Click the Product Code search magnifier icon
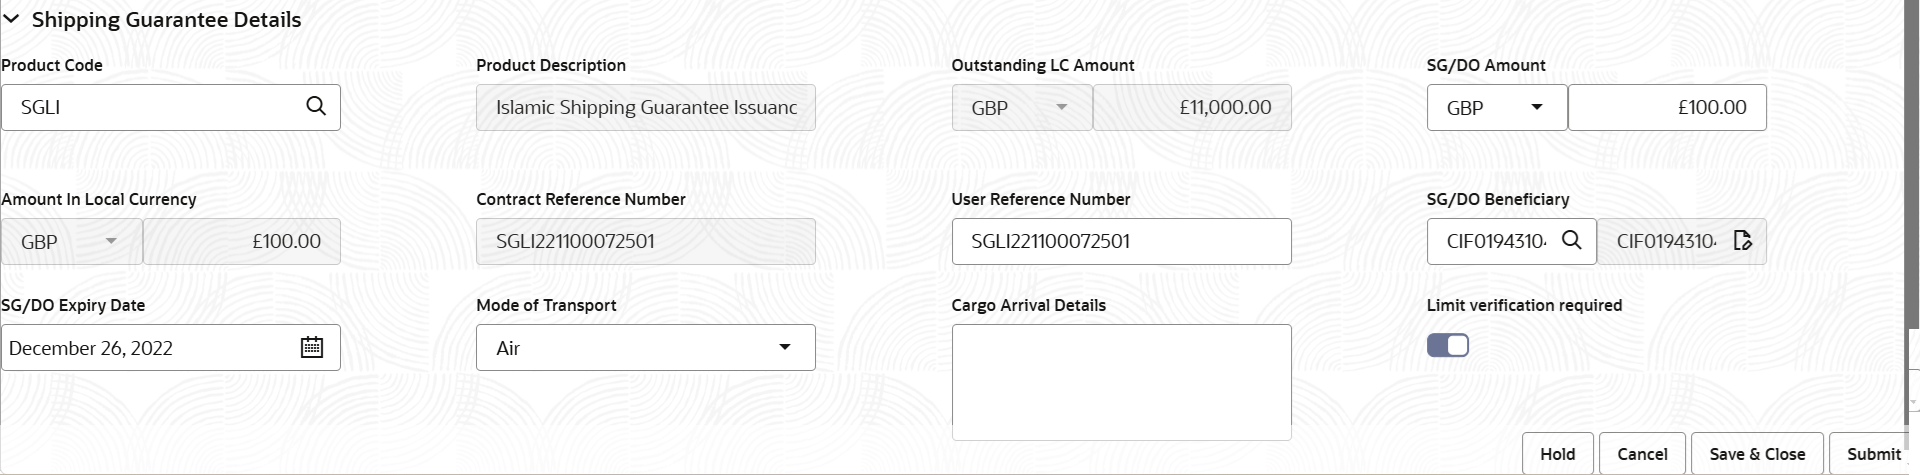The height and width of the screenshot is (475, 1920). click(316, 107)
